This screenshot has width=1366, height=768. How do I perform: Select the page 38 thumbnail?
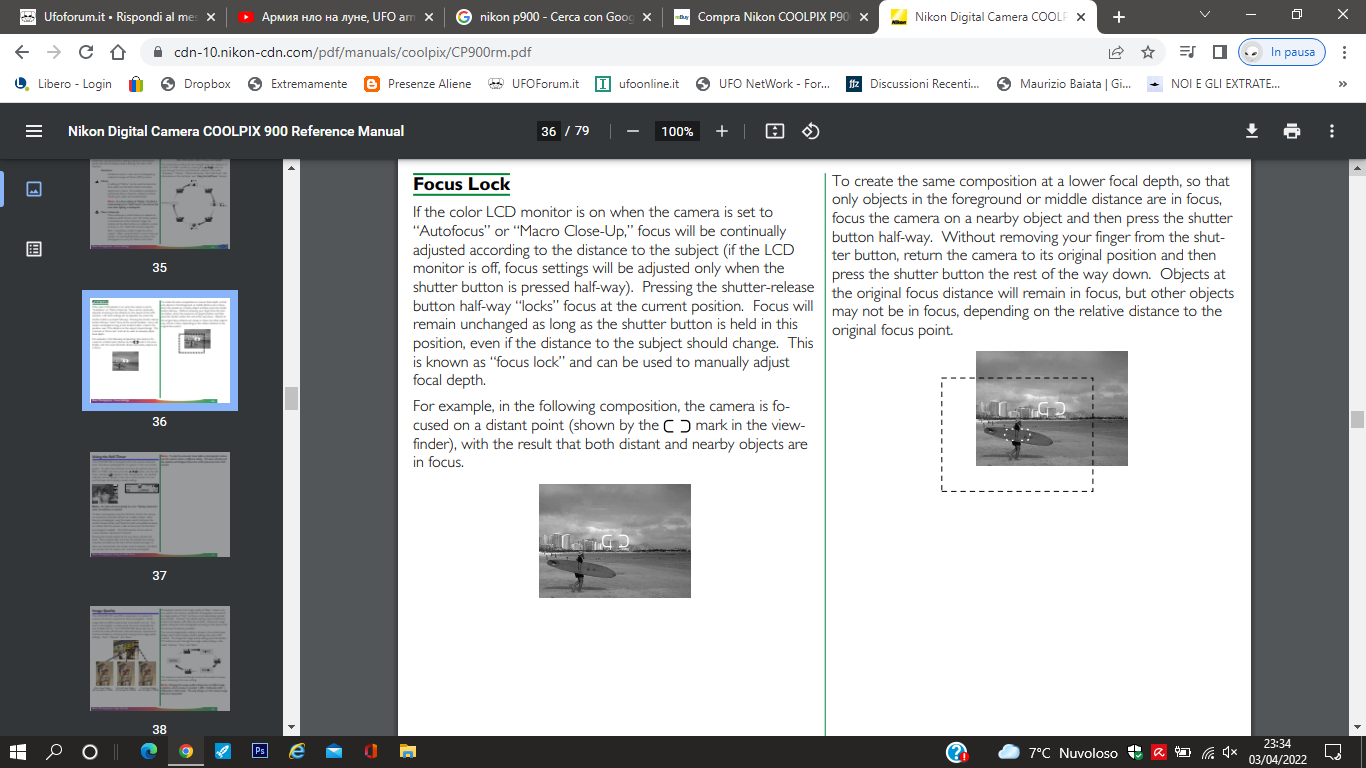[x=160, y=660]
